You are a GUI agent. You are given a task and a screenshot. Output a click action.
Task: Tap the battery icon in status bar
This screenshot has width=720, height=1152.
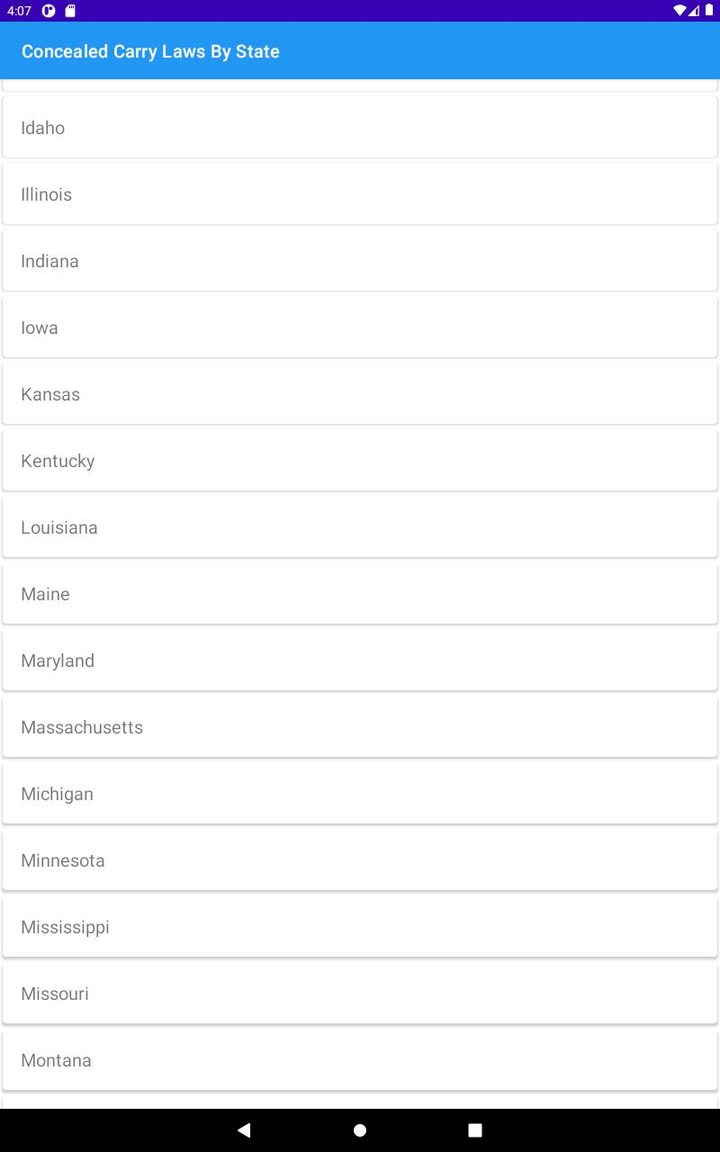(709, 11)
